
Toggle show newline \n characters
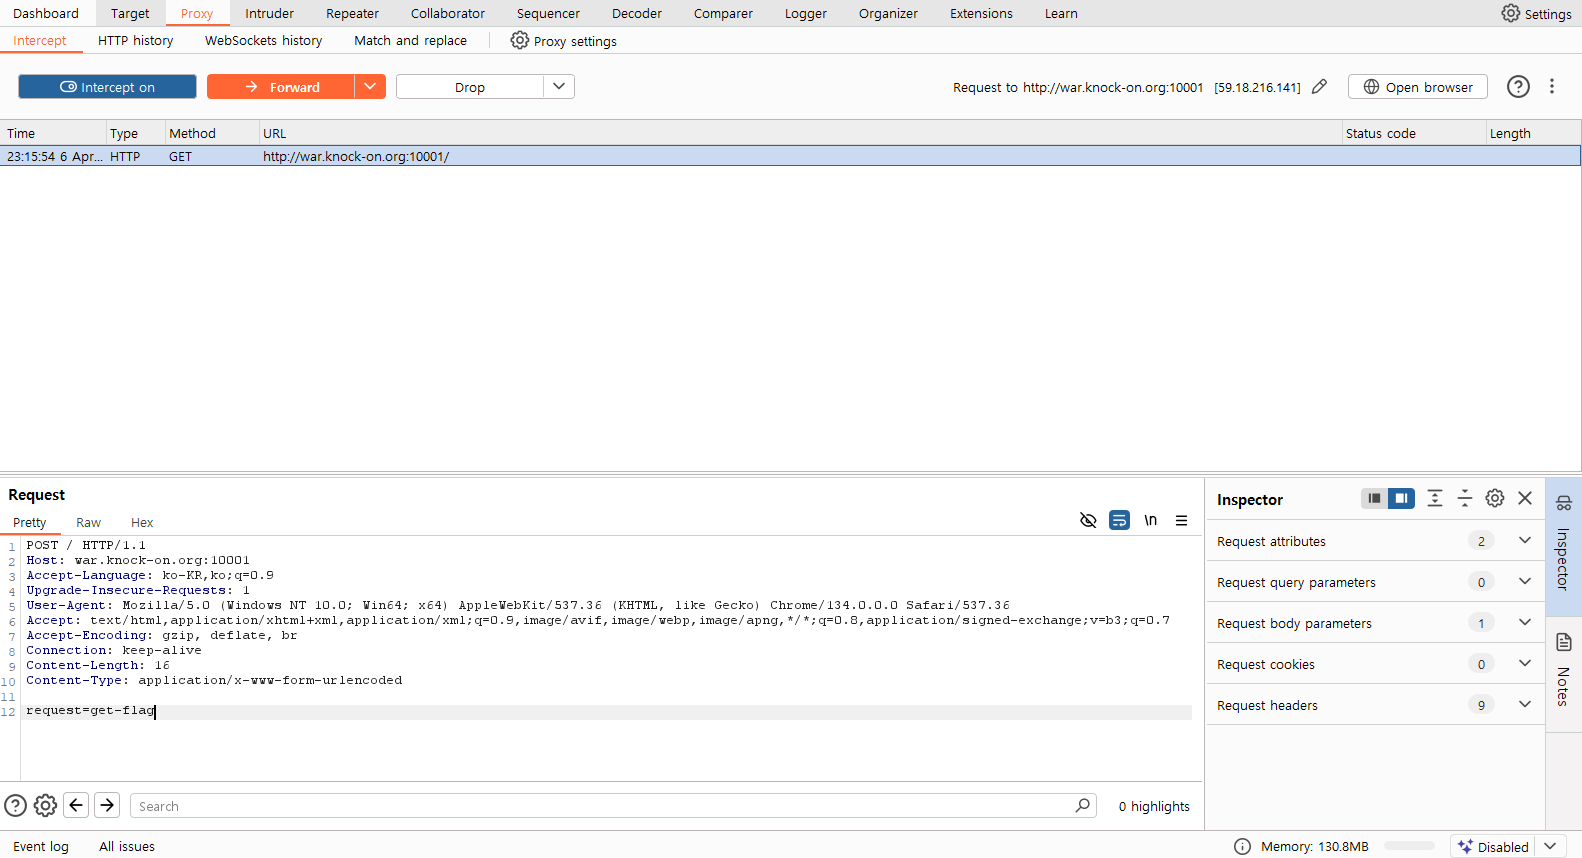1151,520
